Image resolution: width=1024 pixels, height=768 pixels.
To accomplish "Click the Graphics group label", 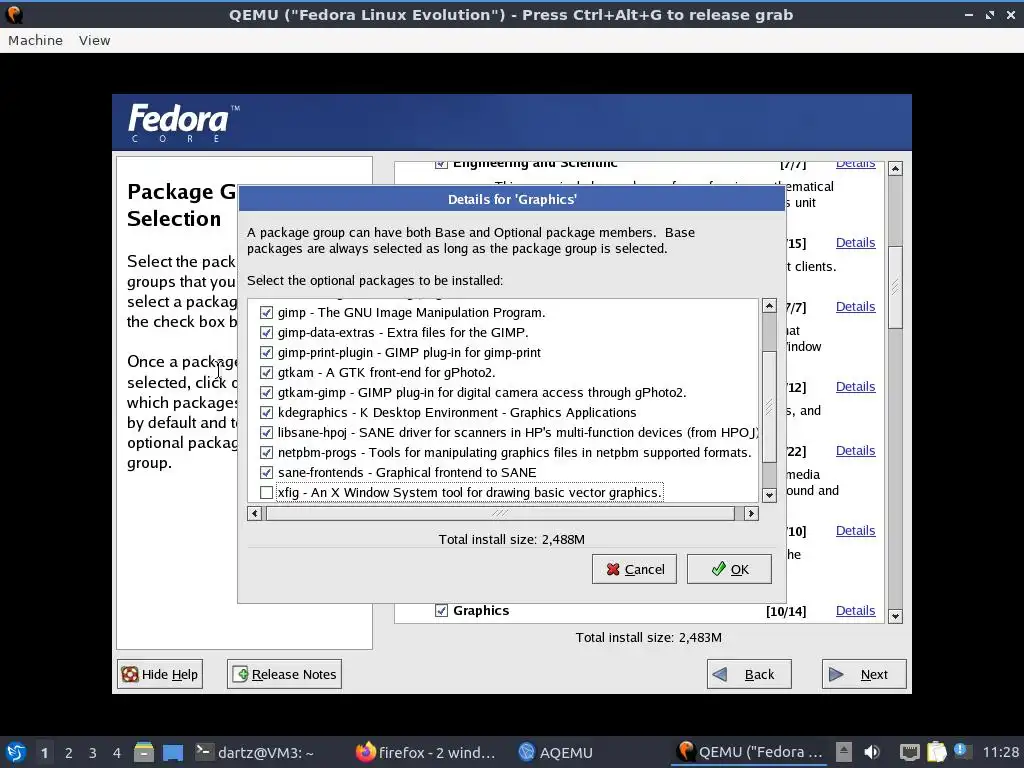I will (x=481, y=611).
